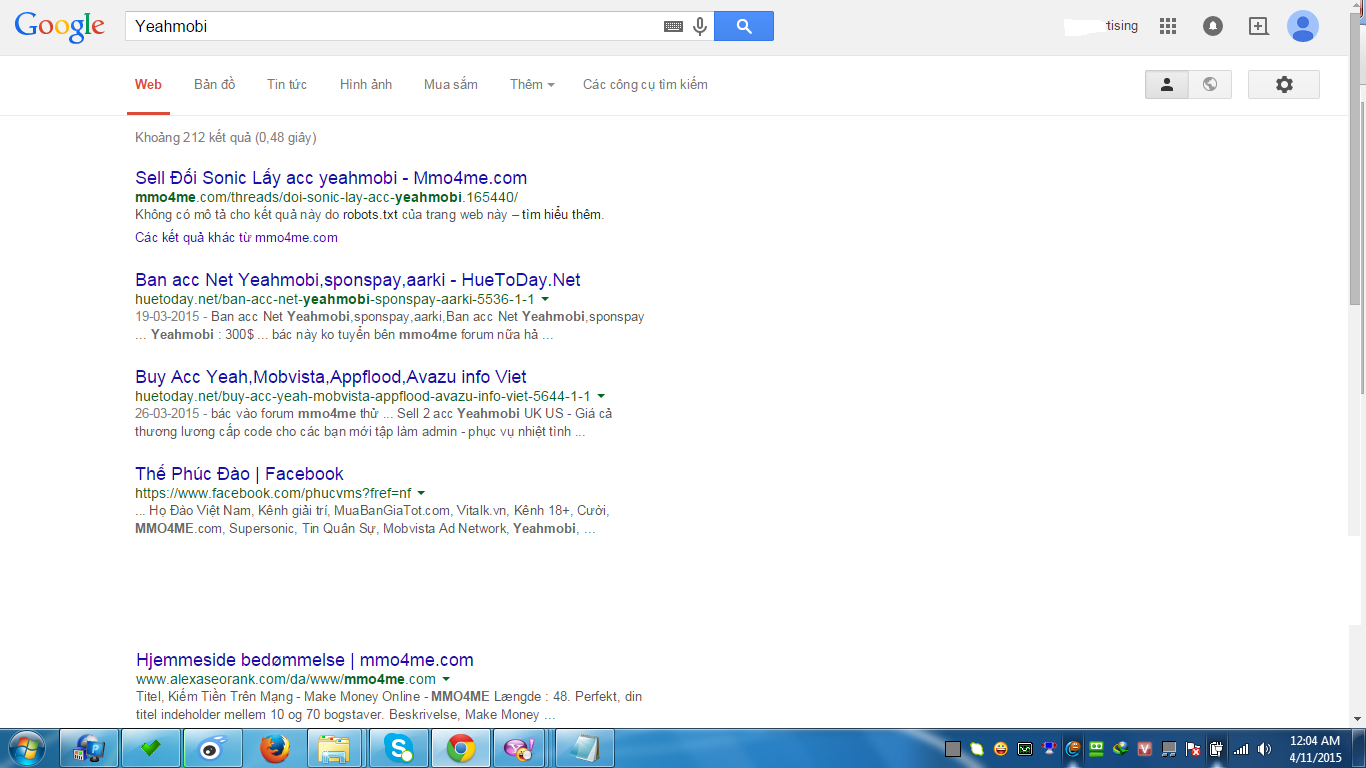The height and width of the screenshot is (768, 1366).
Task: Switch to the Mua sắm tab
Action: coord(451,85)
